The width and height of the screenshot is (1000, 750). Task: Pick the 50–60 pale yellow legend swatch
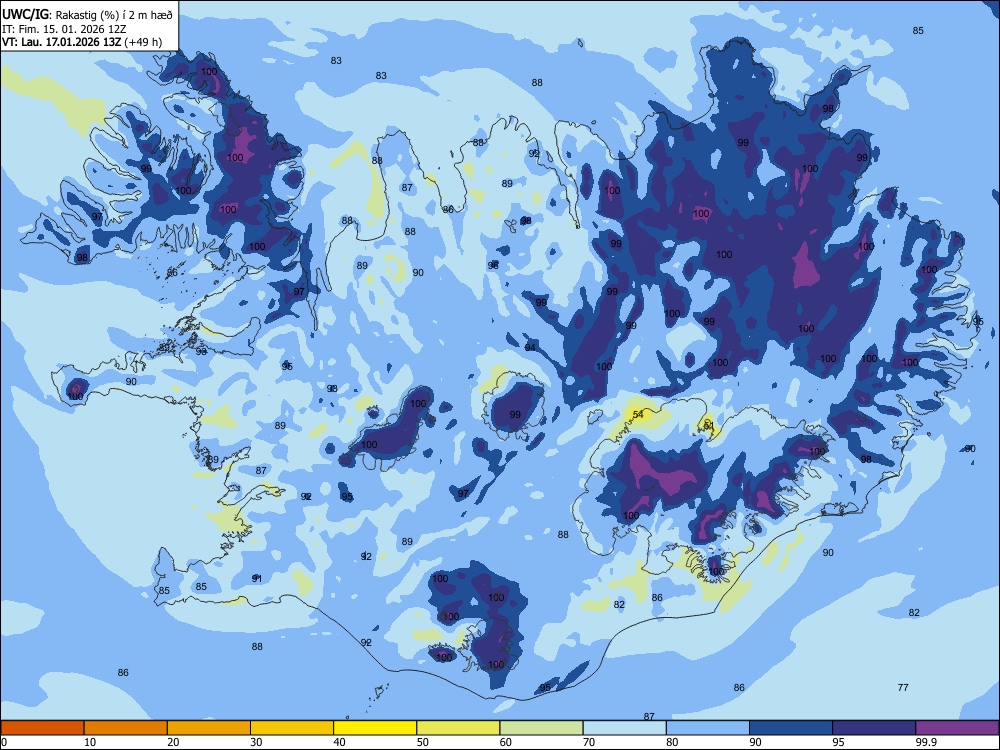[458, 728]
